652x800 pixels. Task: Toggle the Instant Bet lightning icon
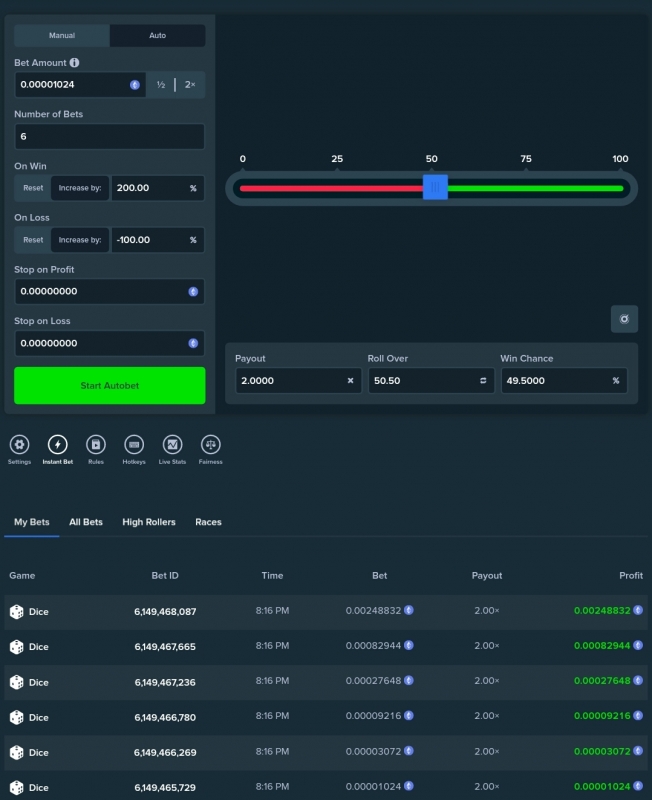(58, 444)
